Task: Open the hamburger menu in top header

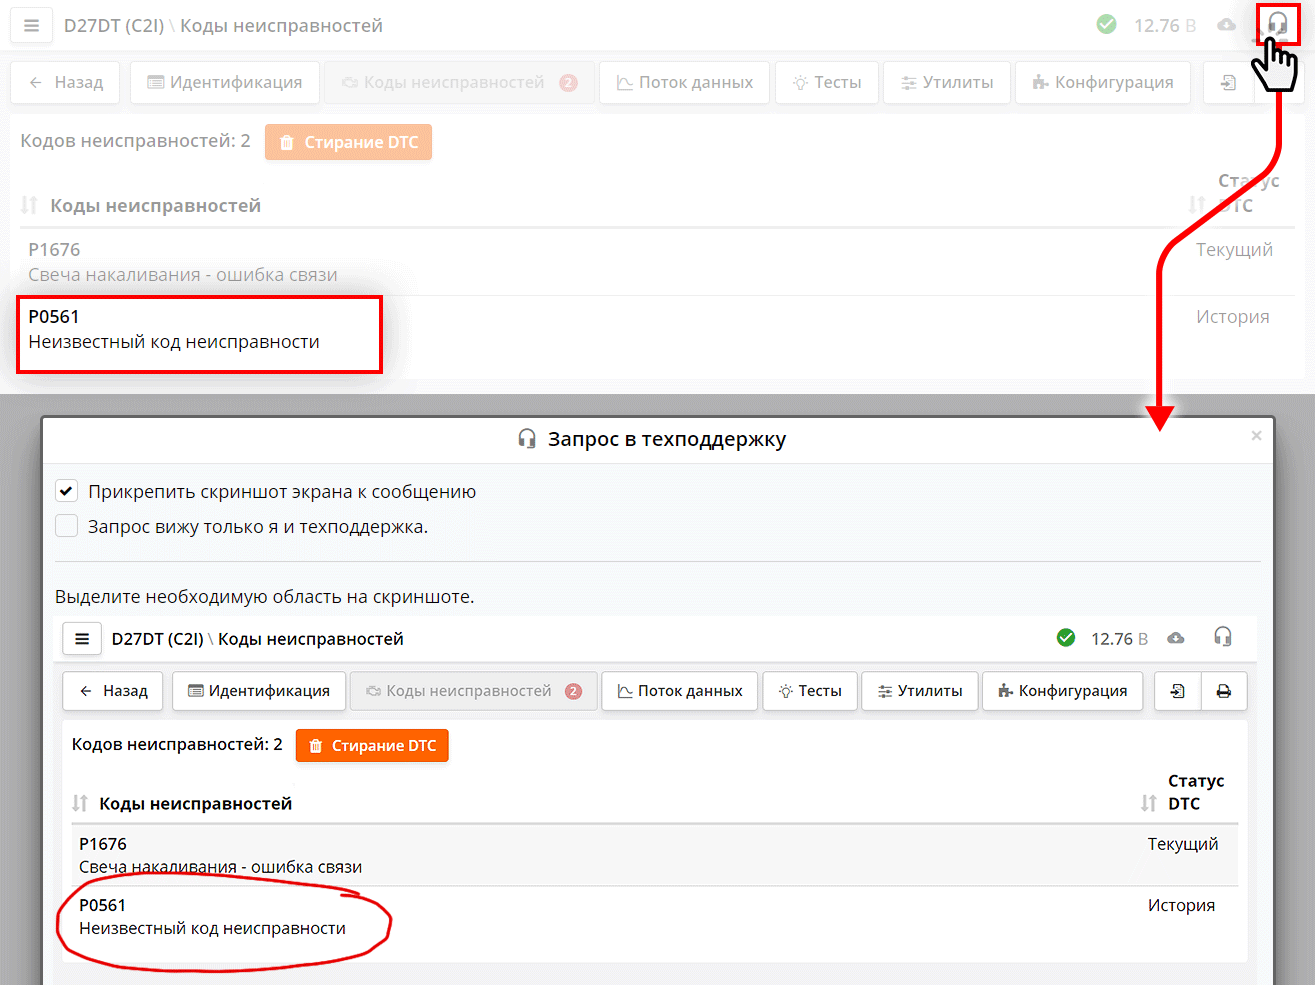Action: coord(31,26)
